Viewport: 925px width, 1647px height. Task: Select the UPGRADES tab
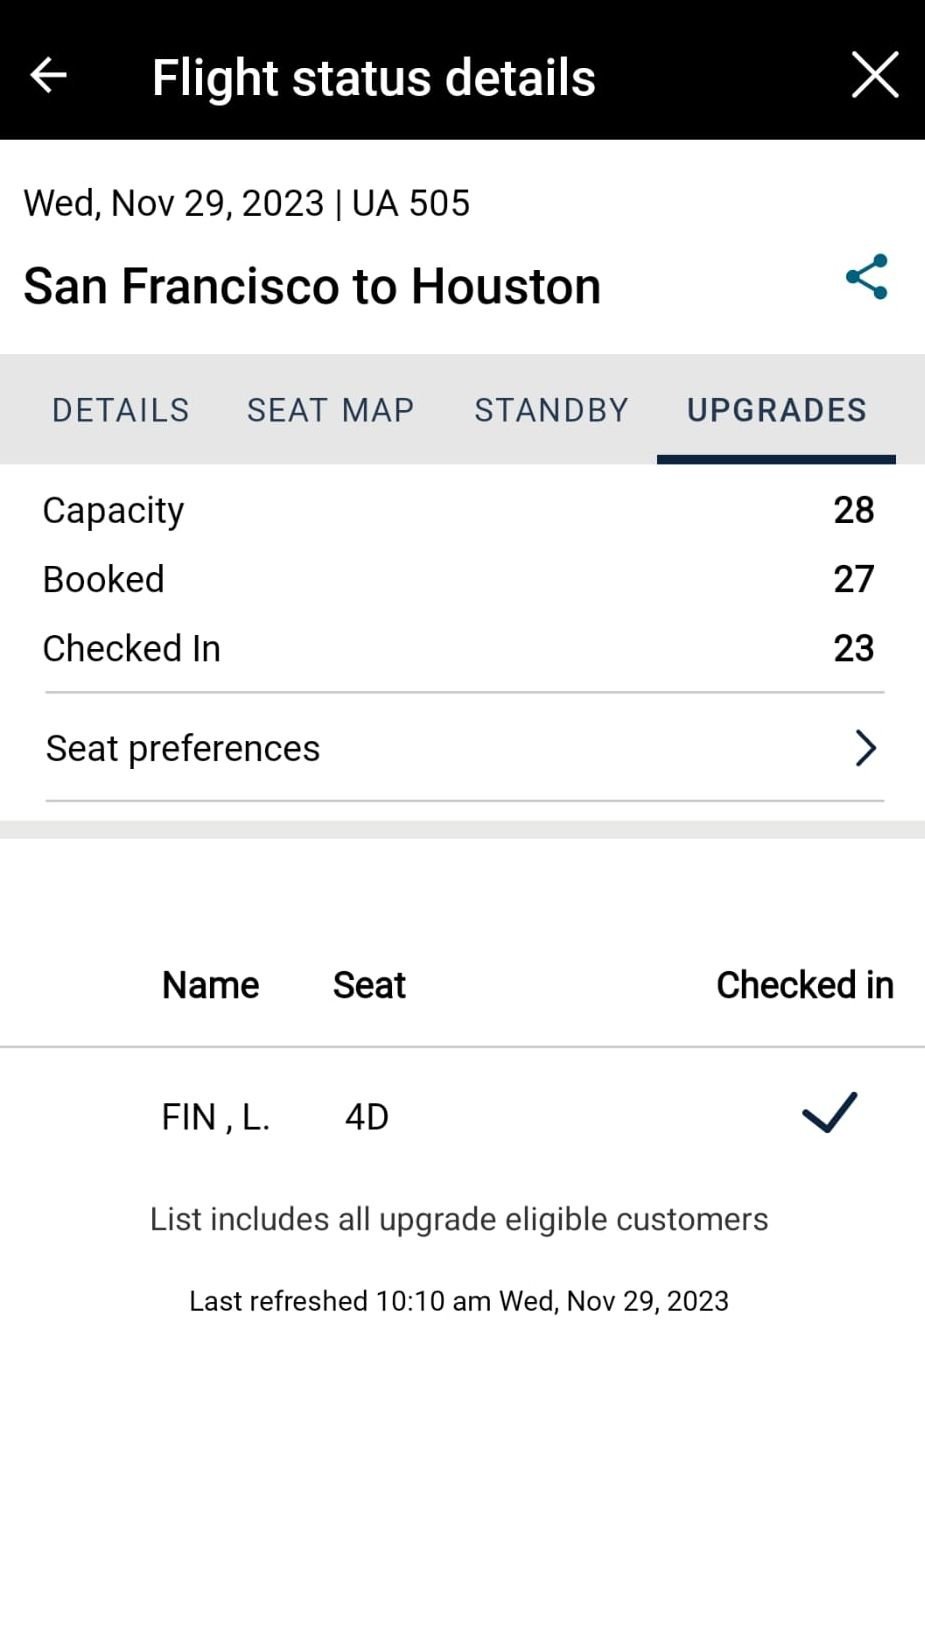[776, 410]
